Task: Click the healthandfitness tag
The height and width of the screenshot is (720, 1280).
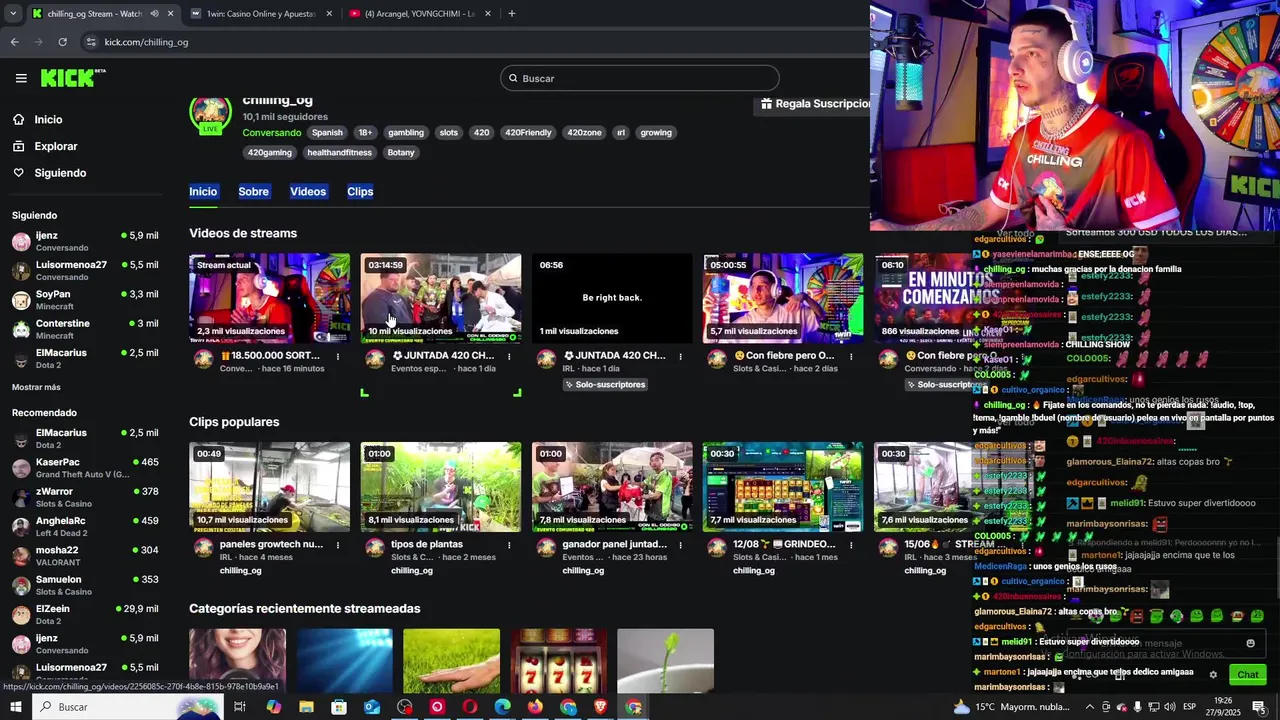Action: point(339,152)
